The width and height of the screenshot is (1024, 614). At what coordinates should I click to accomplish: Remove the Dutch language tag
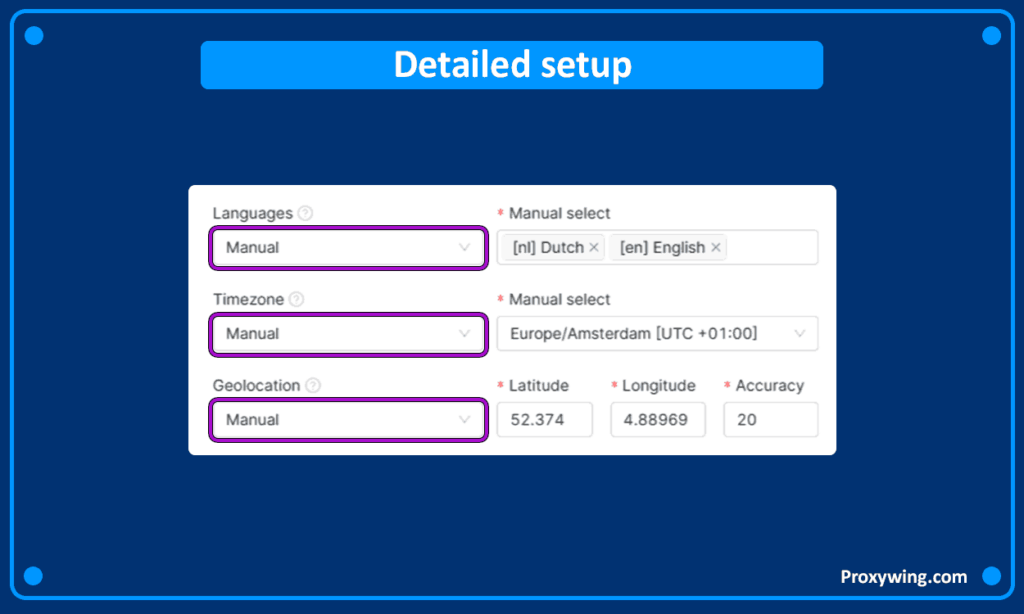click(594, 248)
